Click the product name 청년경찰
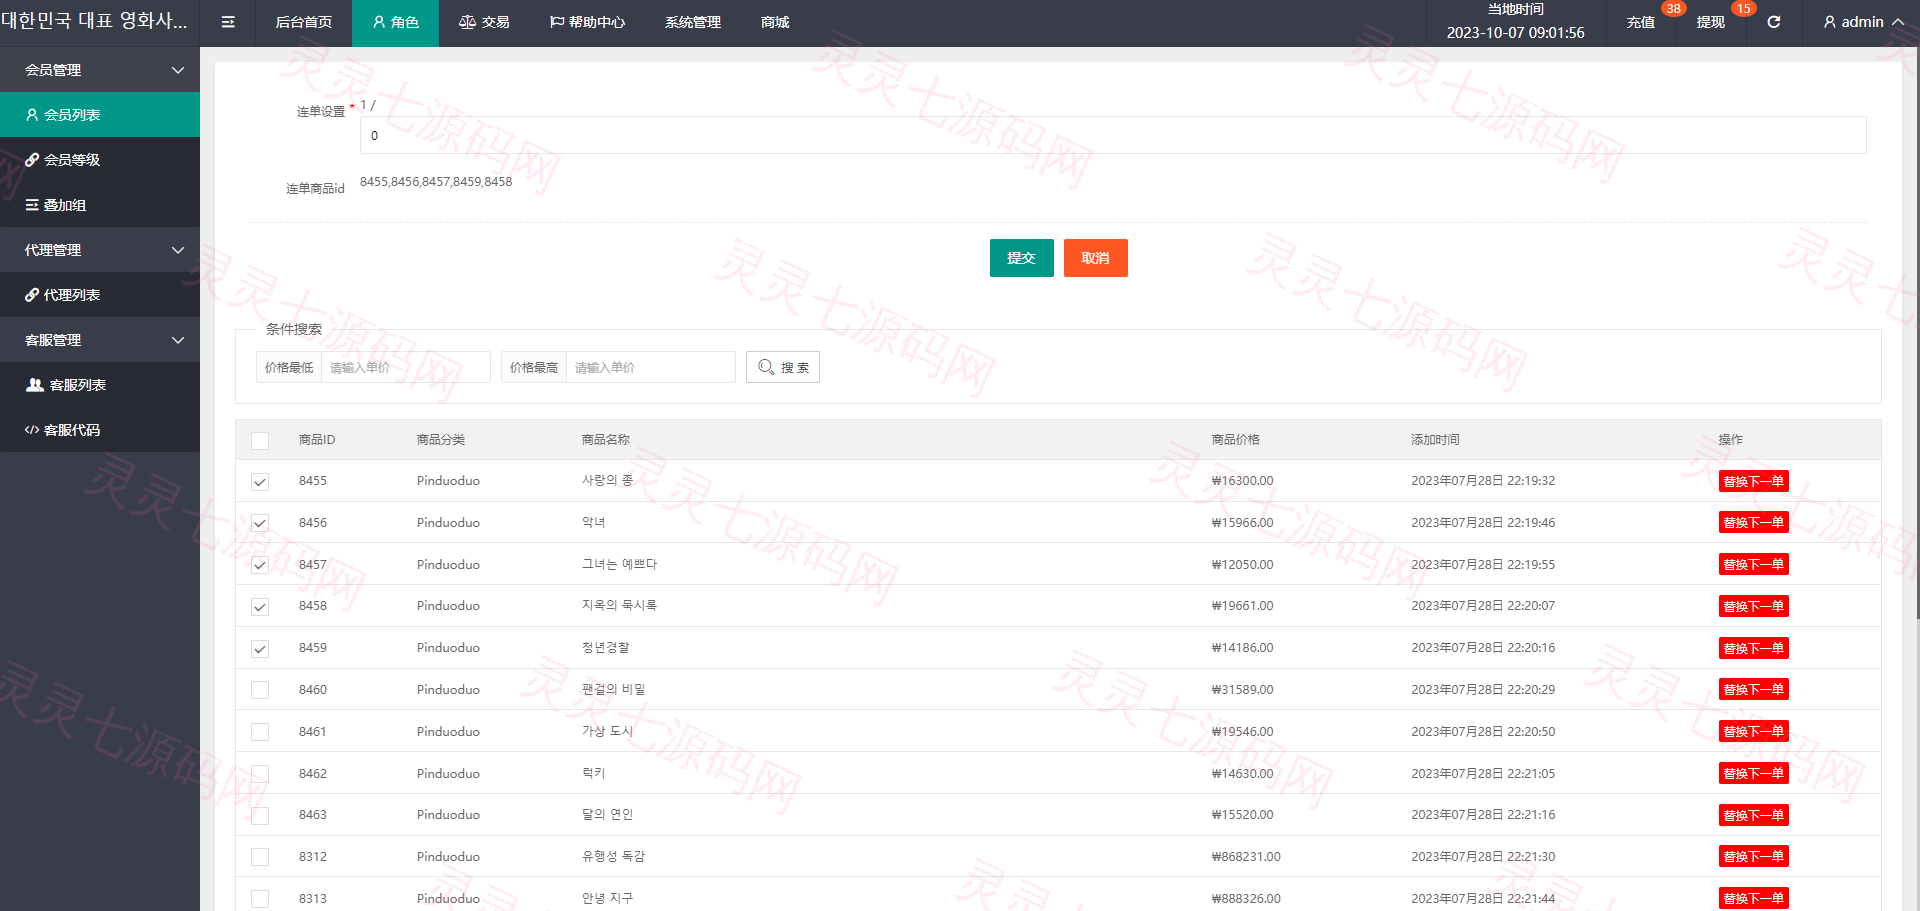The width and height of the screenshot is (1920, 911). click(606, 648)
